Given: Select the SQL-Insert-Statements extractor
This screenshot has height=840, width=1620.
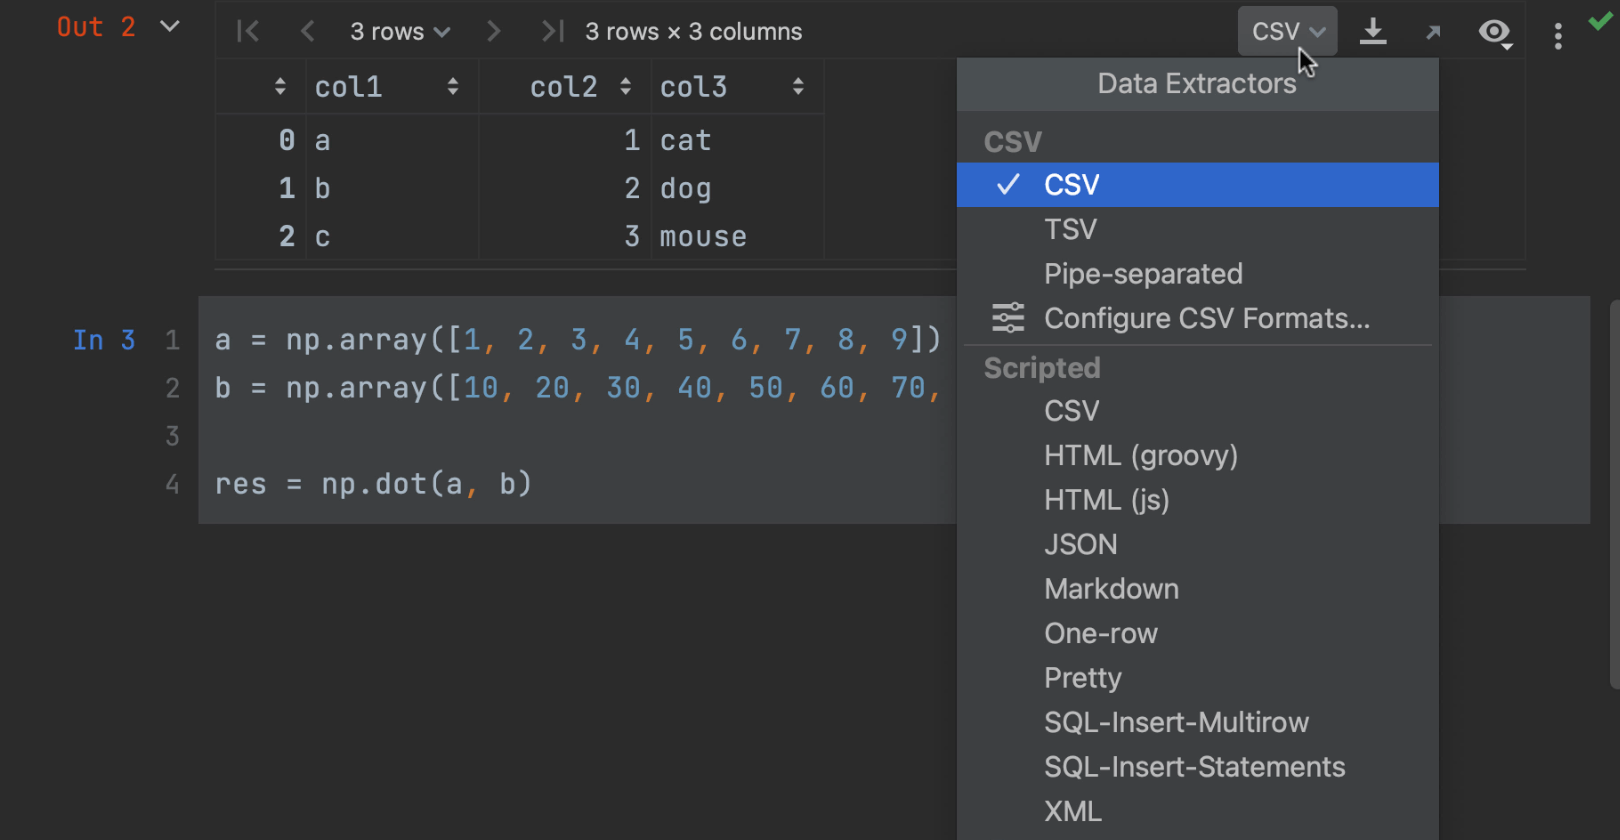Looking at the screenshot, I should (1194, 767).
